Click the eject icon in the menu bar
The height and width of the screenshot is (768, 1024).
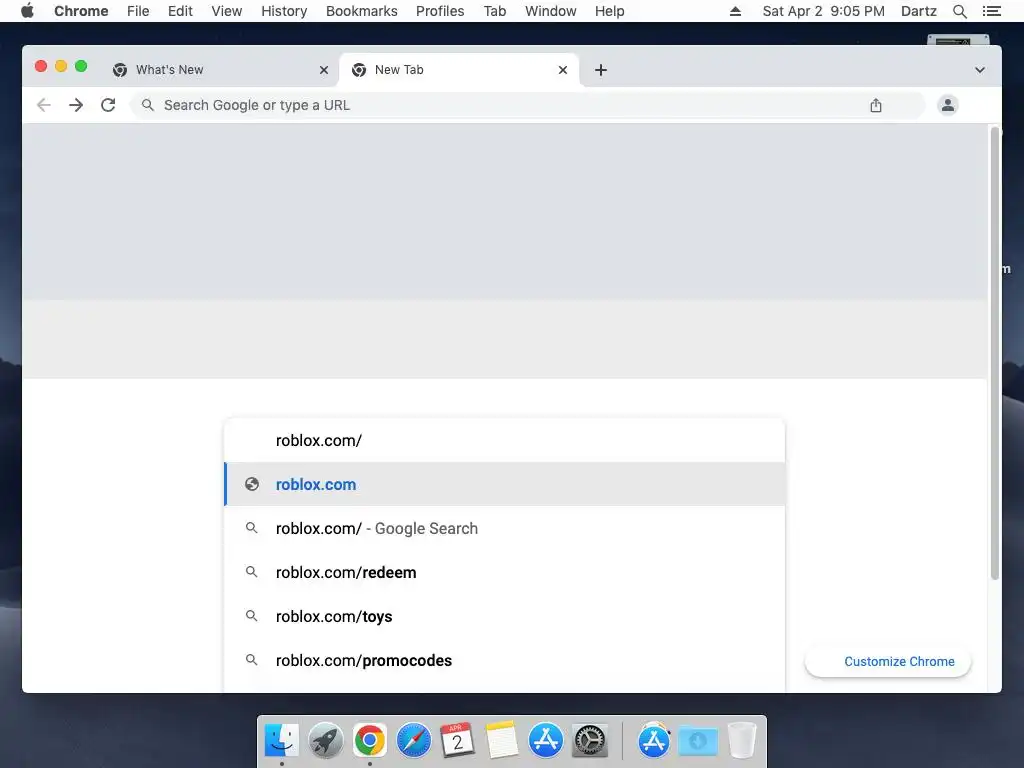pos(735,11)
